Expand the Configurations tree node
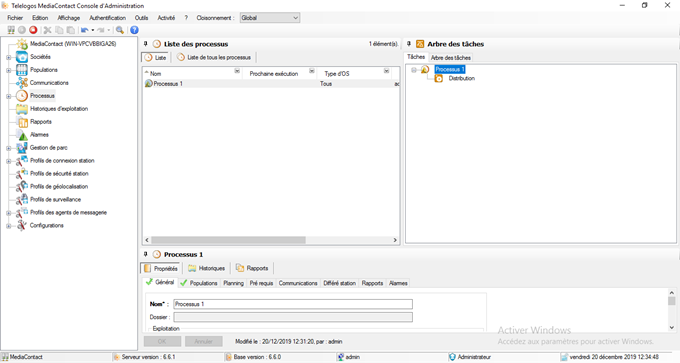This screenshot has width=680, height=363. point(9,226)
